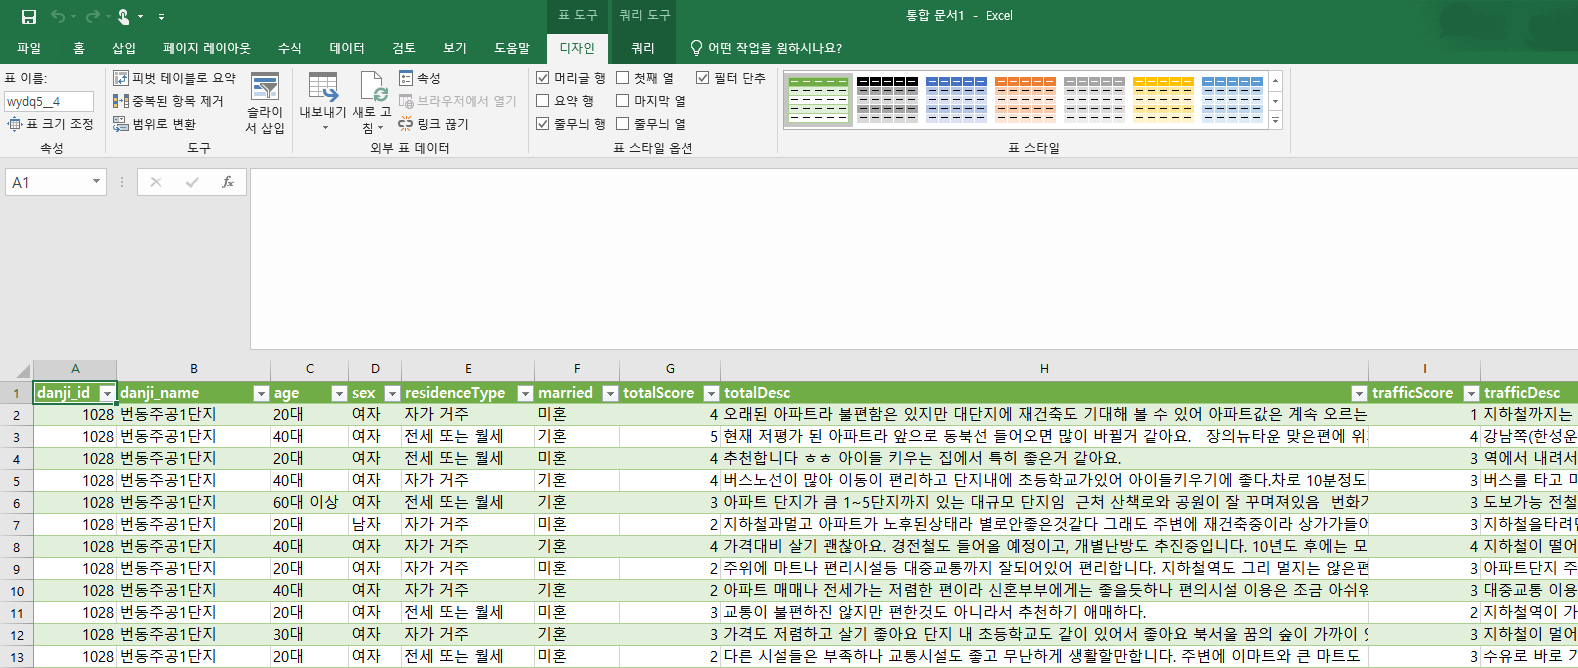Click the formula bar Enter checkmark icon
This screenshot has width=1578, height=668.
[192, 182]
